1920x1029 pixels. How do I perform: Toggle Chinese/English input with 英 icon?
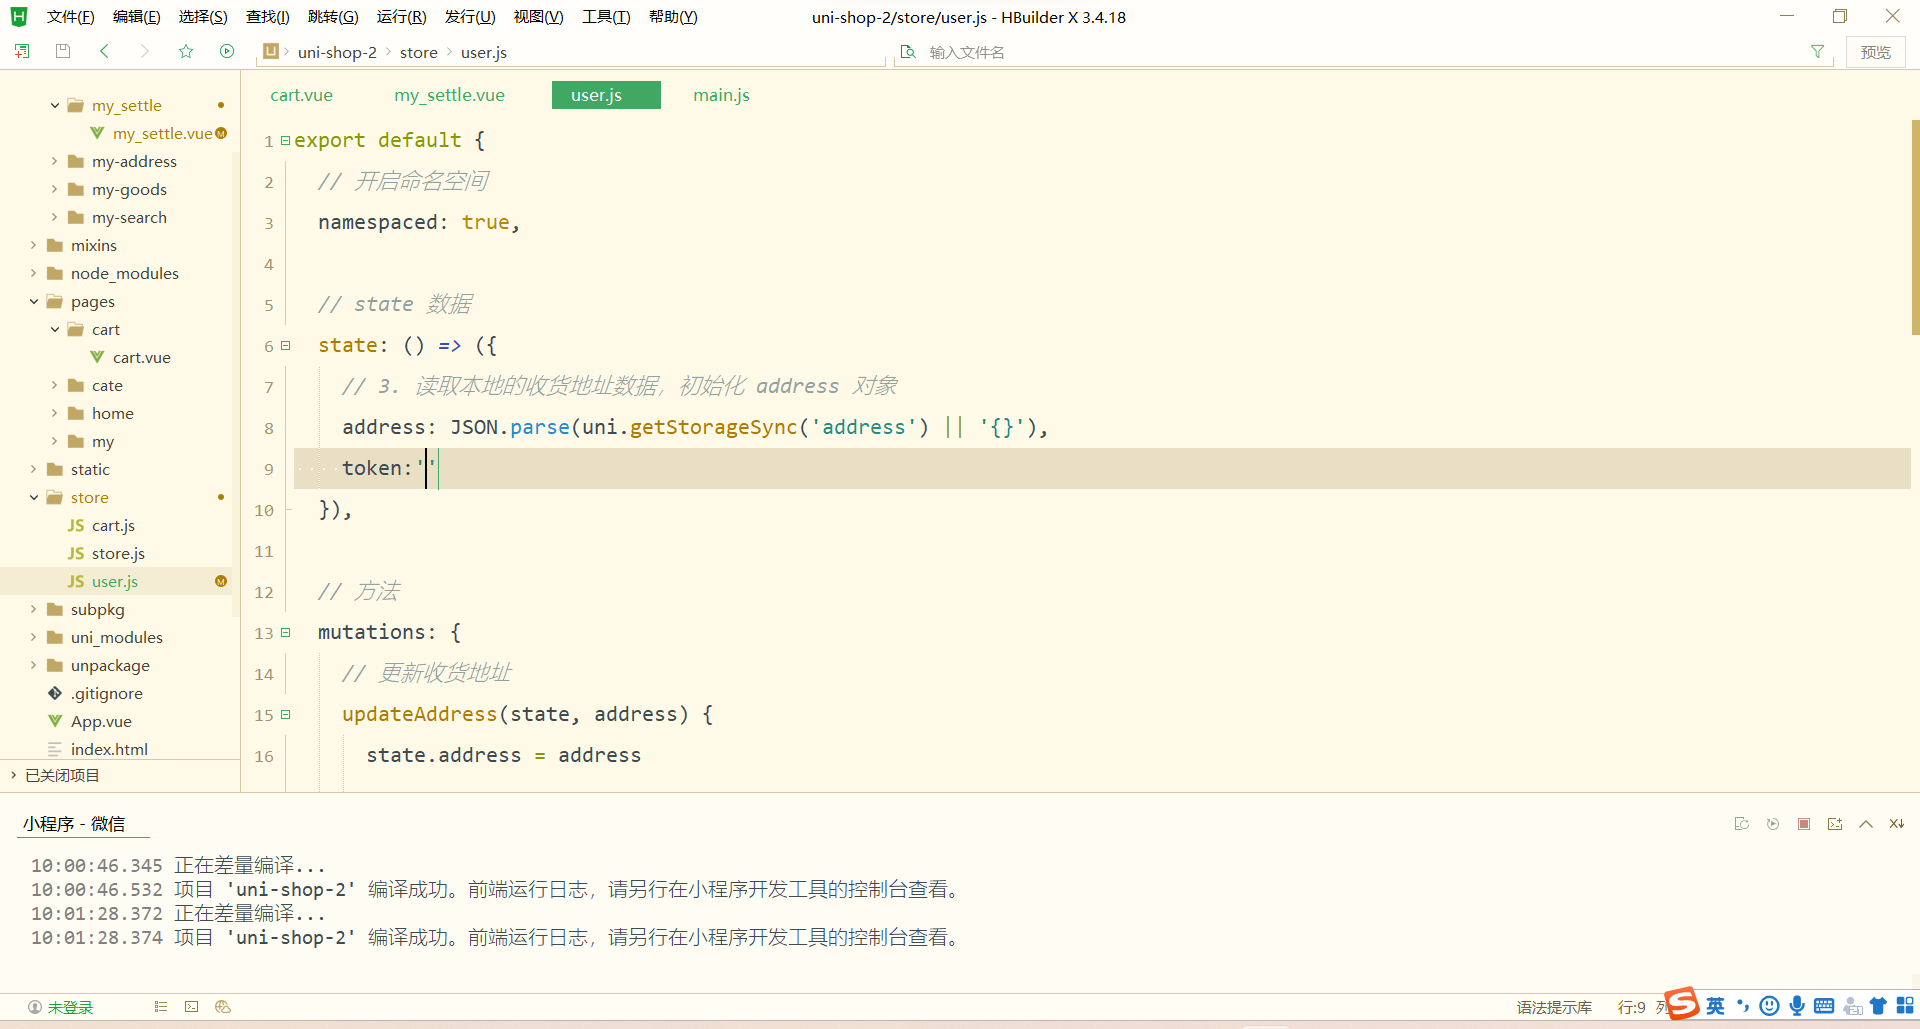pyautogui.click(x=1715, y=1006)
